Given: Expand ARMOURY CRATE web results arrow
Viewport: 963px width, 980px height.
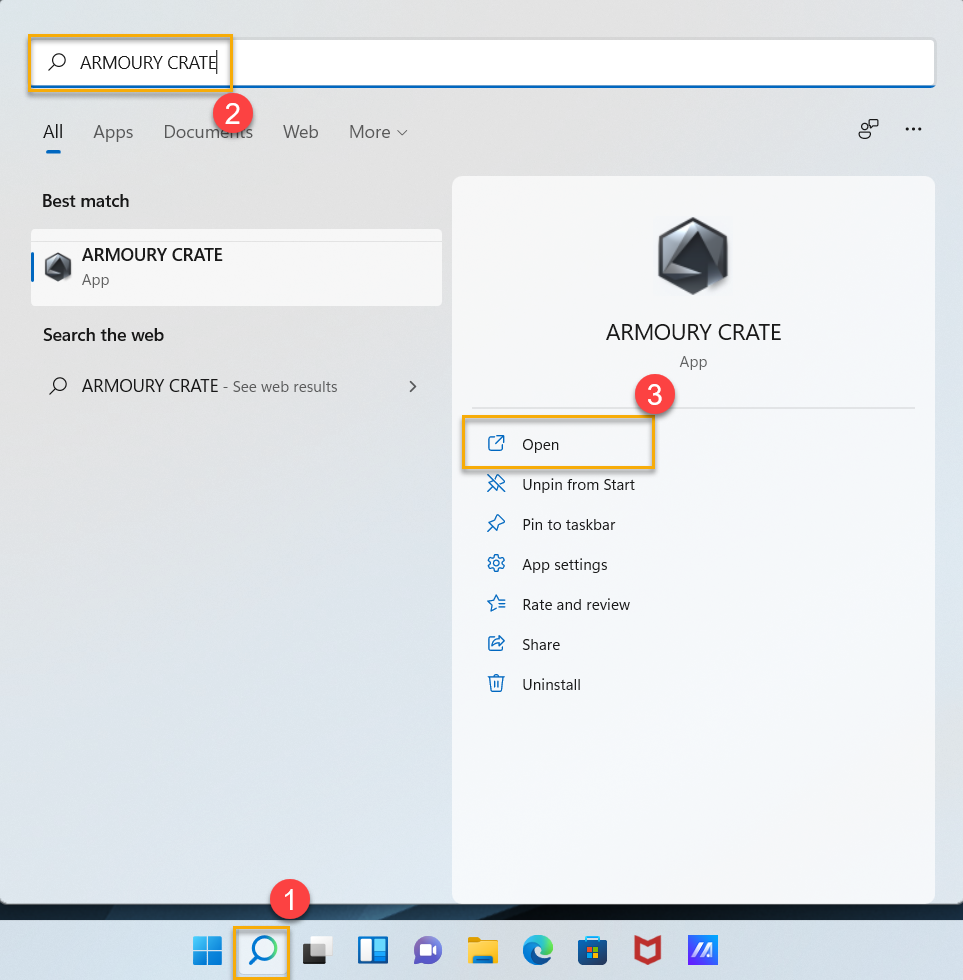Looking at the screenshot, I should pyautogui.click(x=412, y=386).
